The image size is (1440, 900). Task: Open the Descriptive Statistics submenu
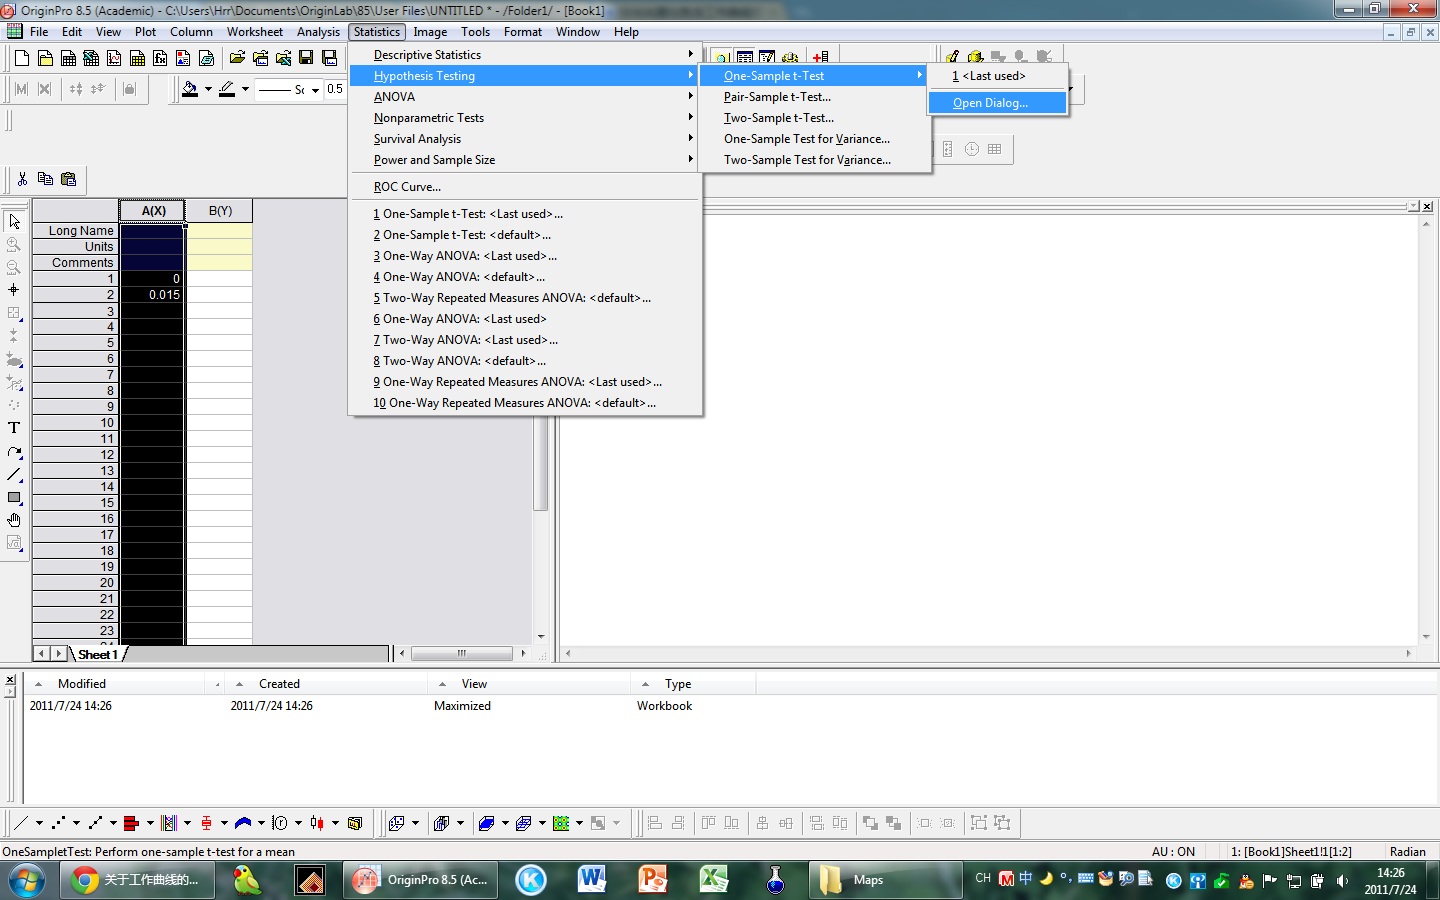[x=525, y=55]
